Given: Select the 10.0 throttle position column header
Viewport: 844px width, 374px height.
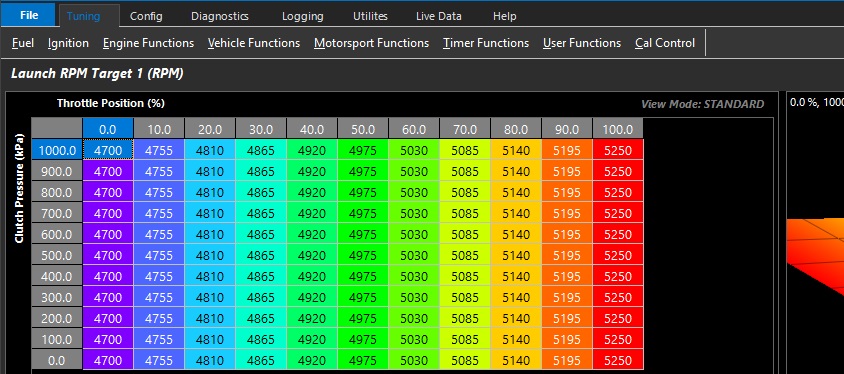Looking at the screenshot, I should 159,129.
